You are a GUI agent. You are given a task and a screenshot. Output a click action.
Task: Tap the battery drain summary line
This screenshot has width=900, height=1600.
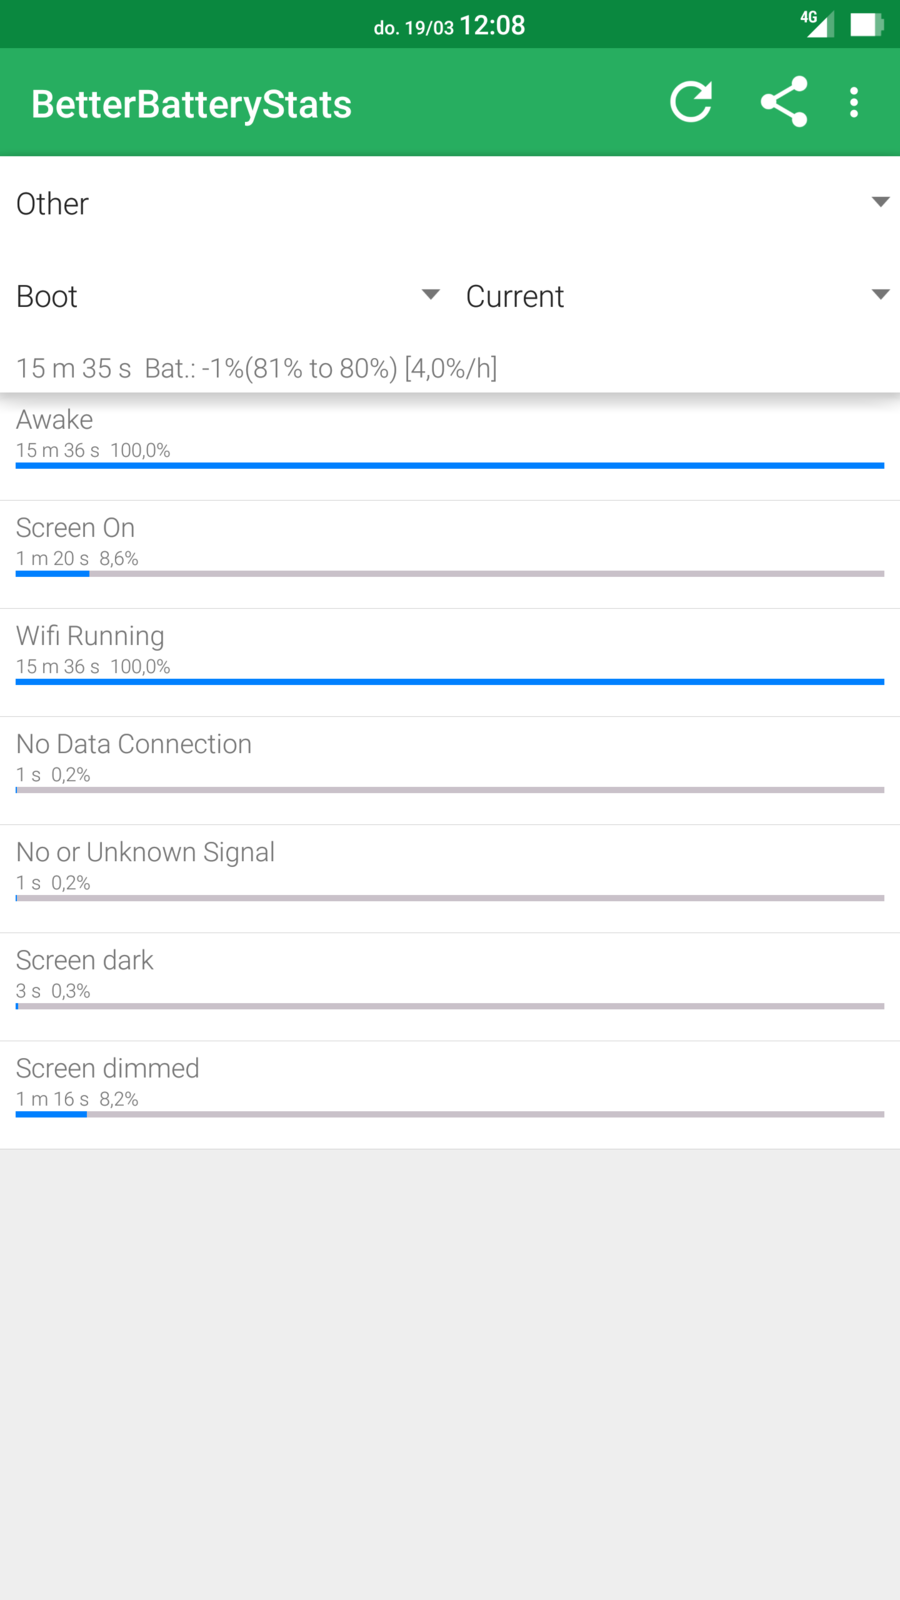pyautogui.click(x=257, y=368)
